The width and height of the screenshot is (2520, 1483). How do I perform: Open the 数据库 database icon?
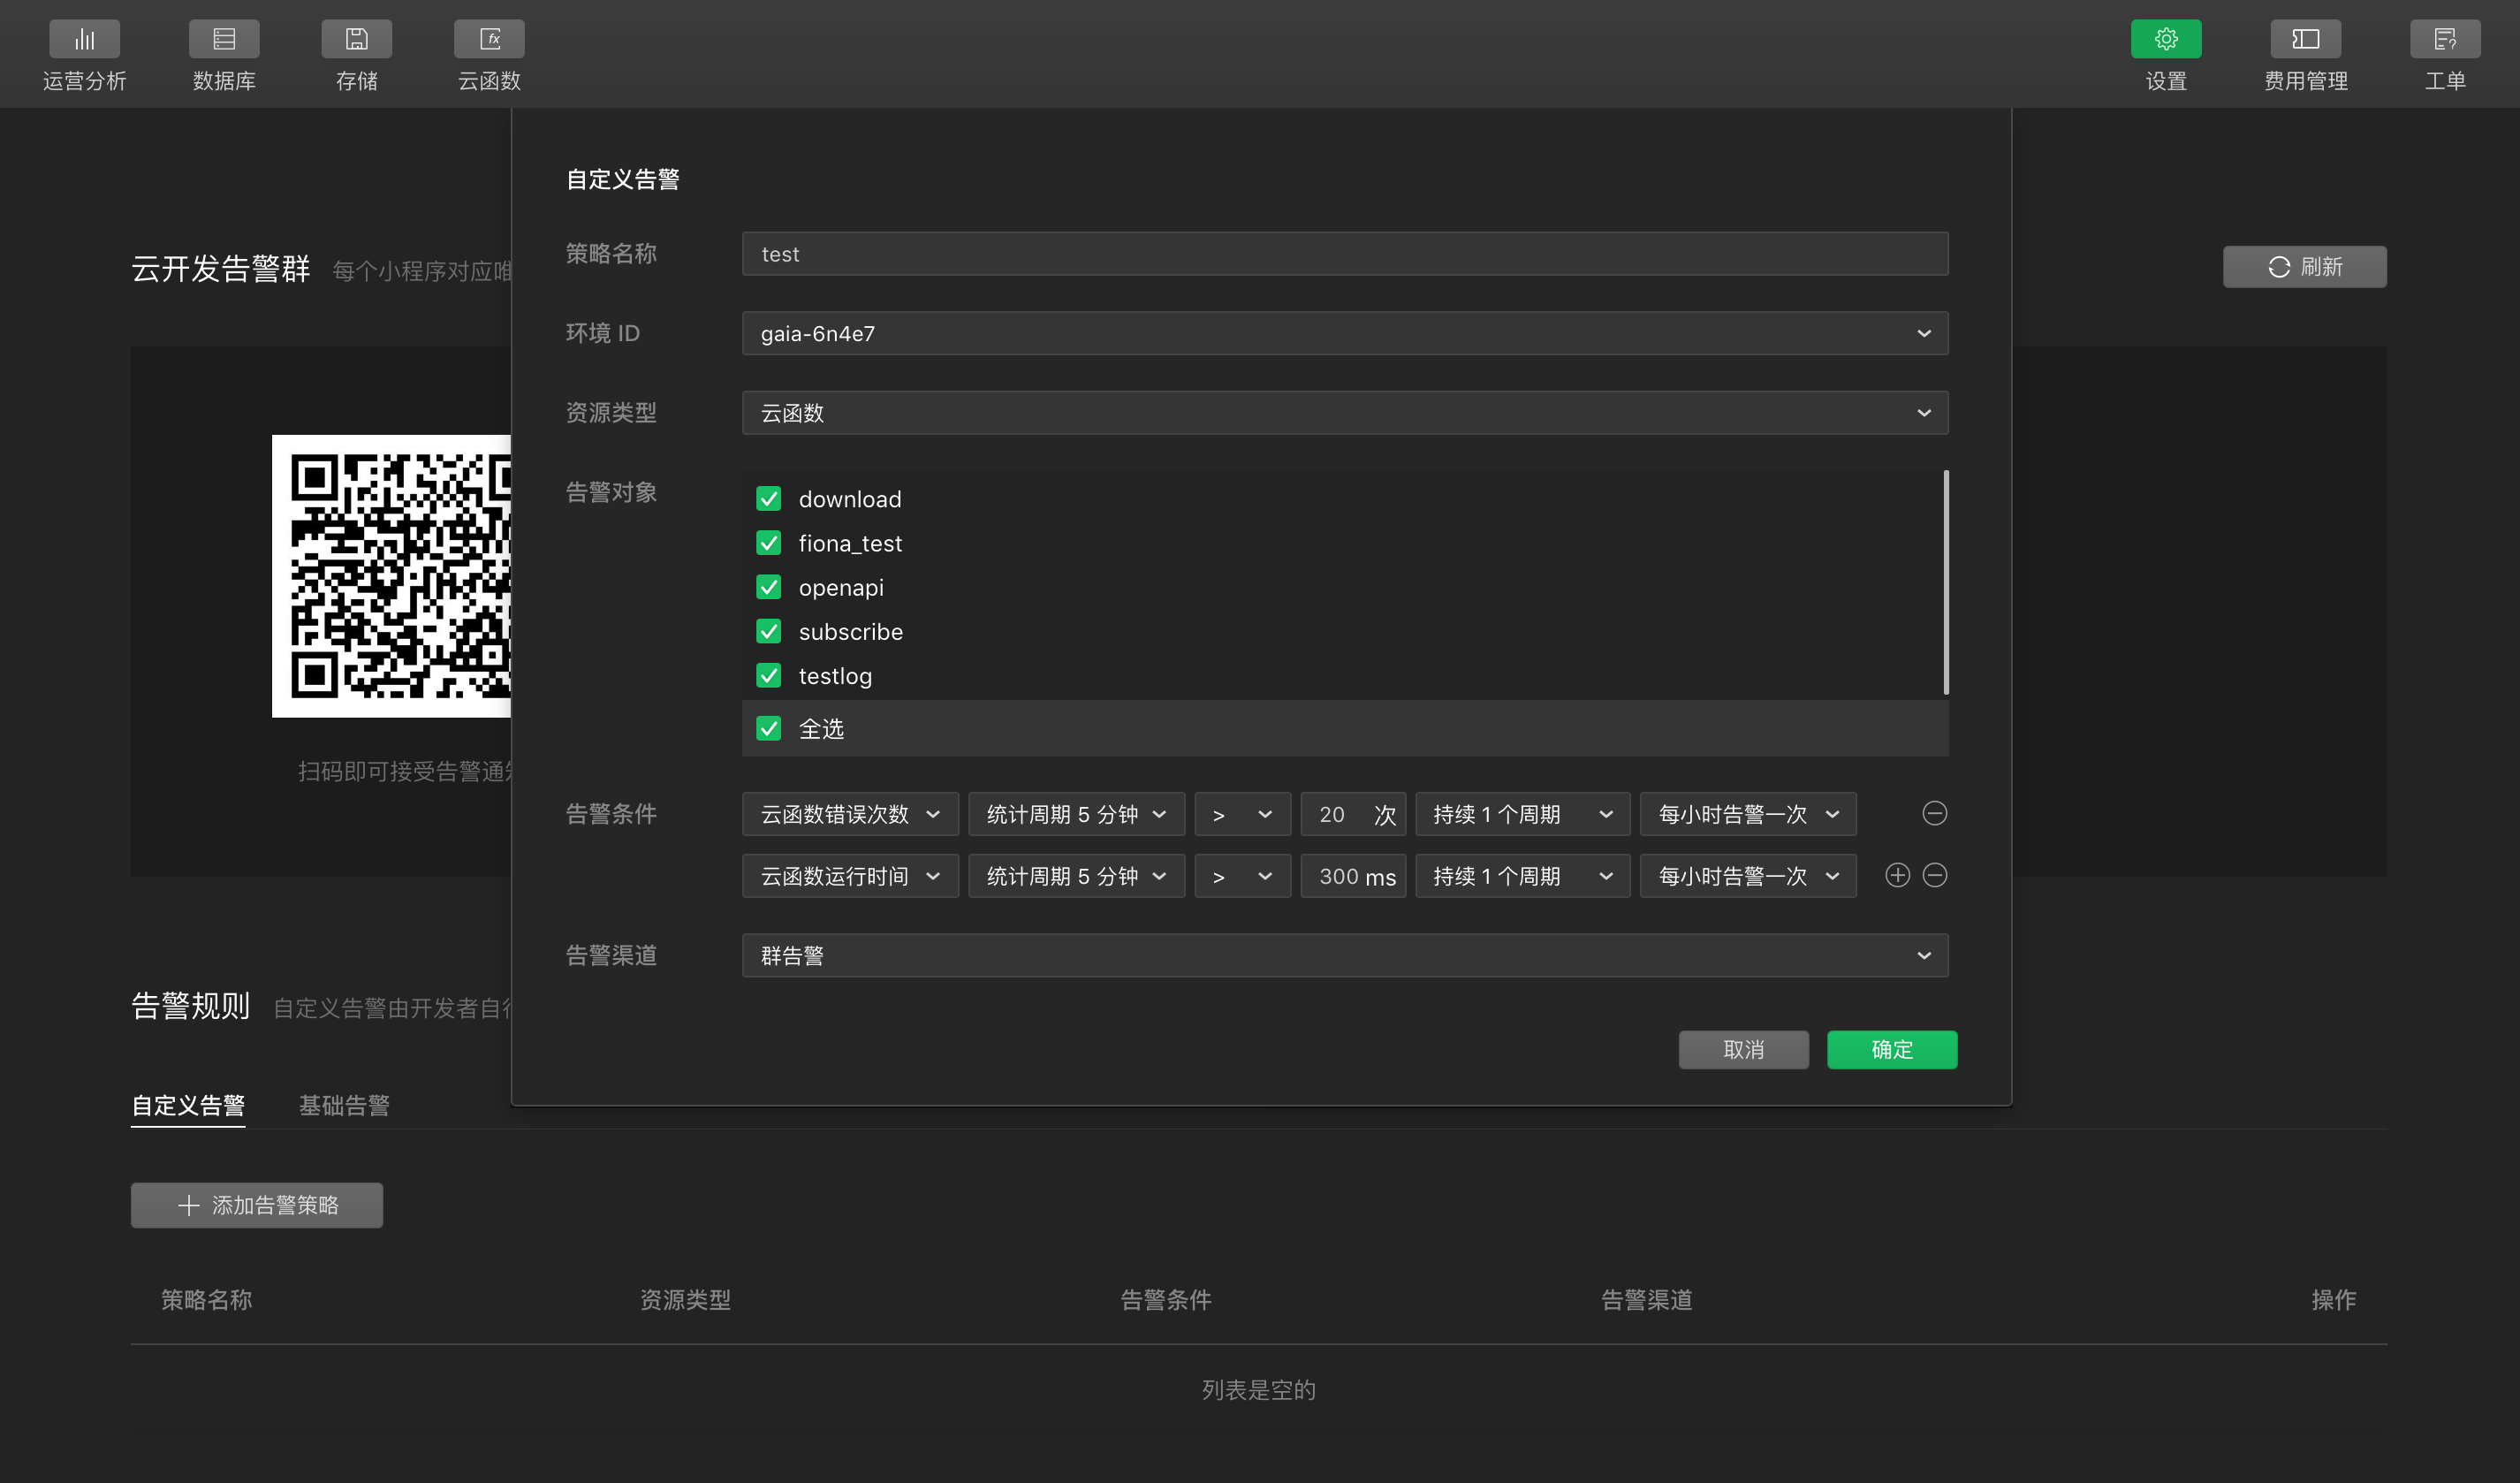(x=224, y=40)
